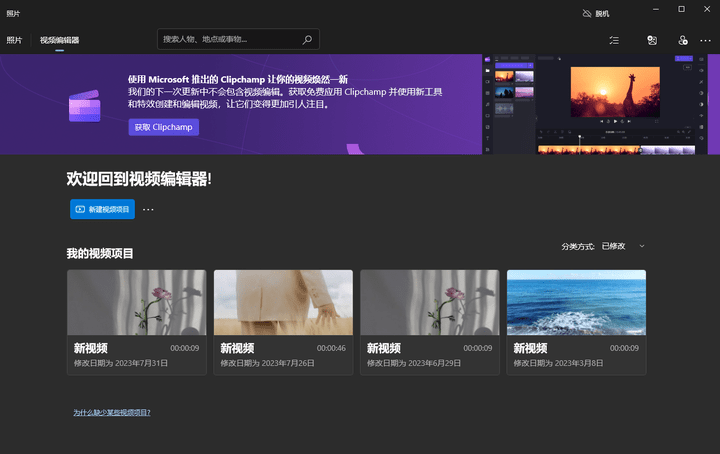Open the top-right more options ellipsis
Screen dimensions: 720x454
click(x=705, y=40)
